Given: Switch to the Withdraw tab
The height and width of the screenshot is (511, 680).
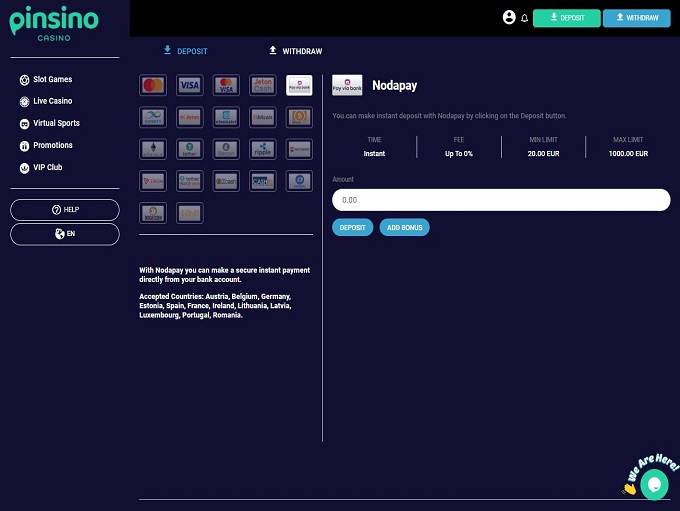Looking at the screenshot, I should pyautogui.click(x=295, y=51).
